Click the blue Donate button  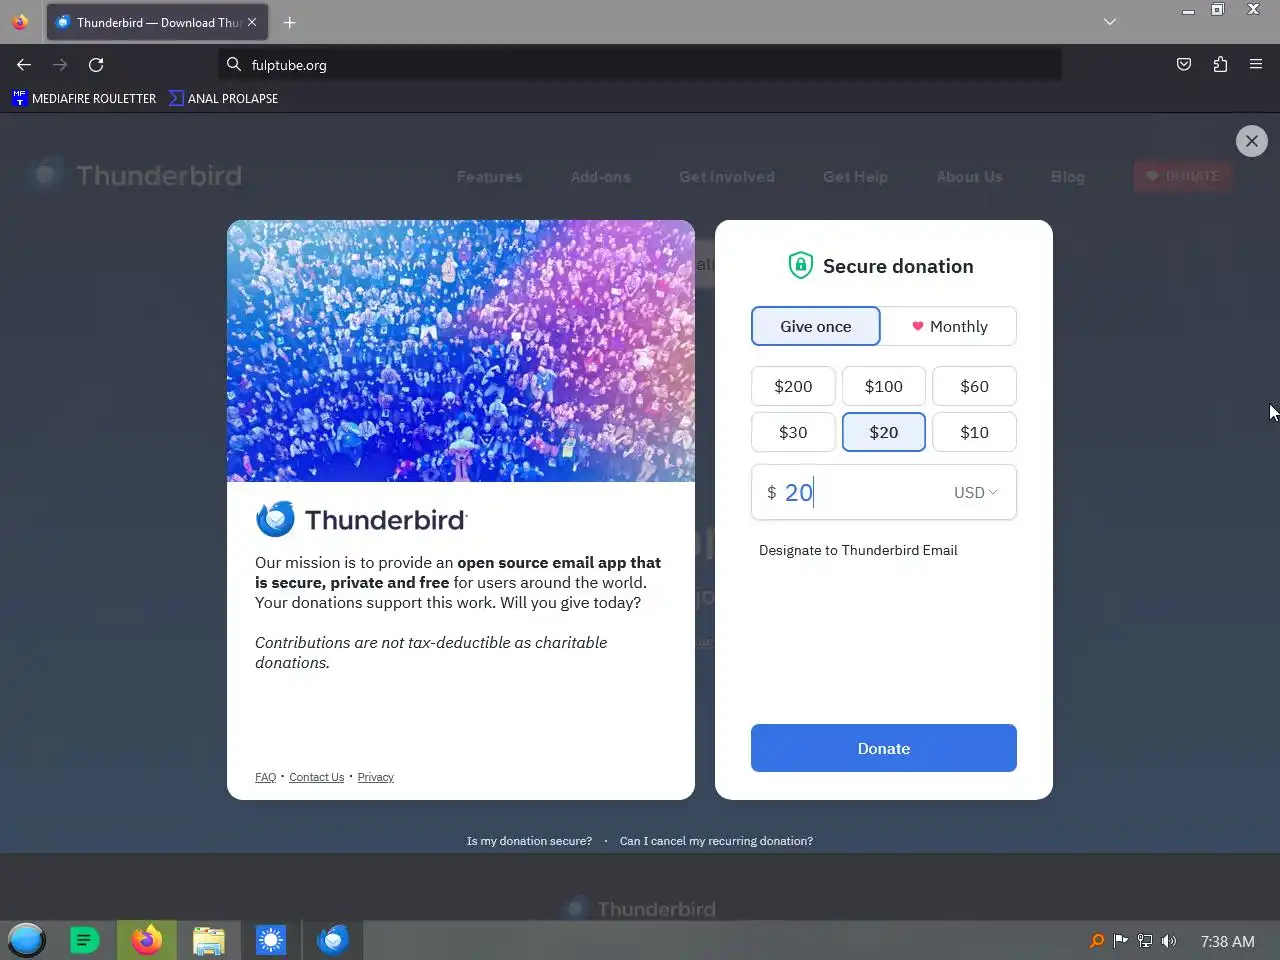(884, 748)
